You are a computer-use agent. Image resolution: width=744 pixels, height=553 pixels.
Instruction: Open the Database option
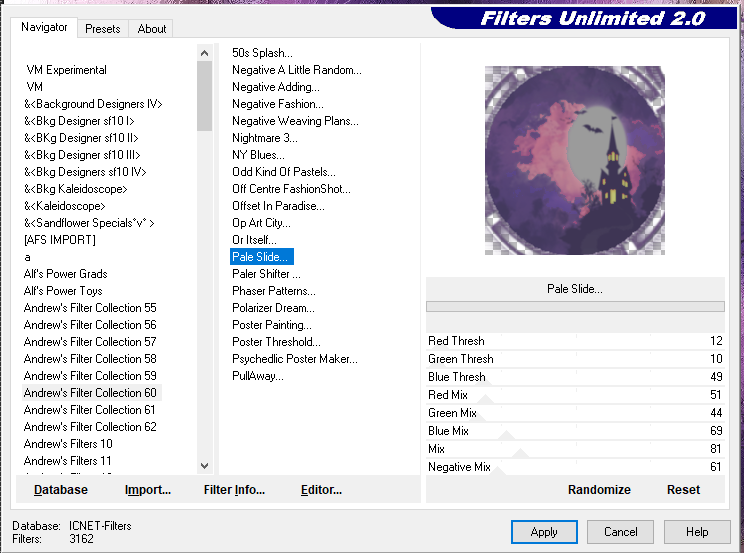(61, 490)
